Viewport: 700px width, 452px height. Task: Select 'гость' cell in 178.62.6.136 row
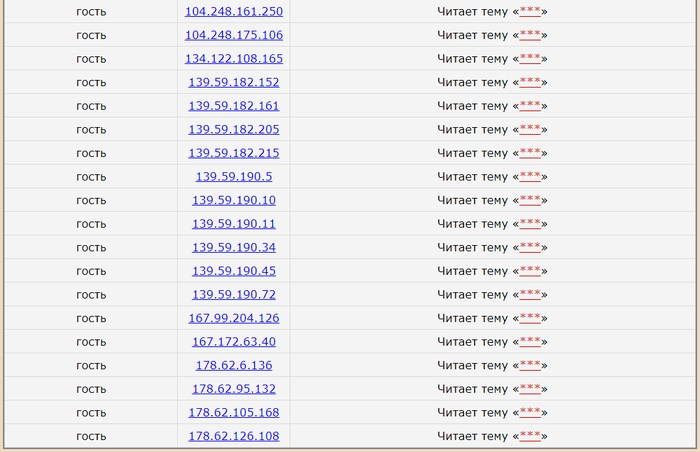[91, 366]
